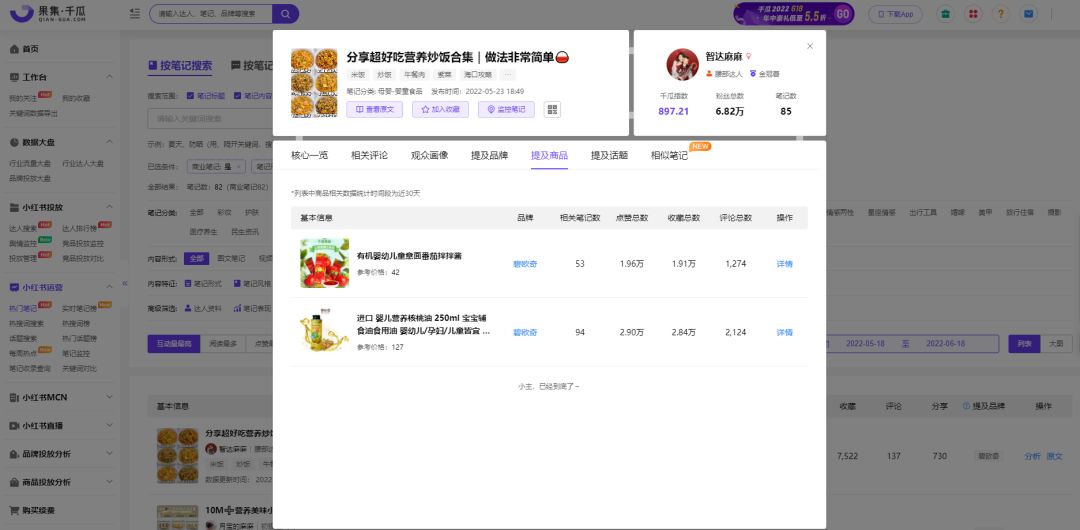Image resolution: width=1080 pixels, height=530 pixels.
Task: Open the green gift icon in top bar
Action: [x=946, y=14]
